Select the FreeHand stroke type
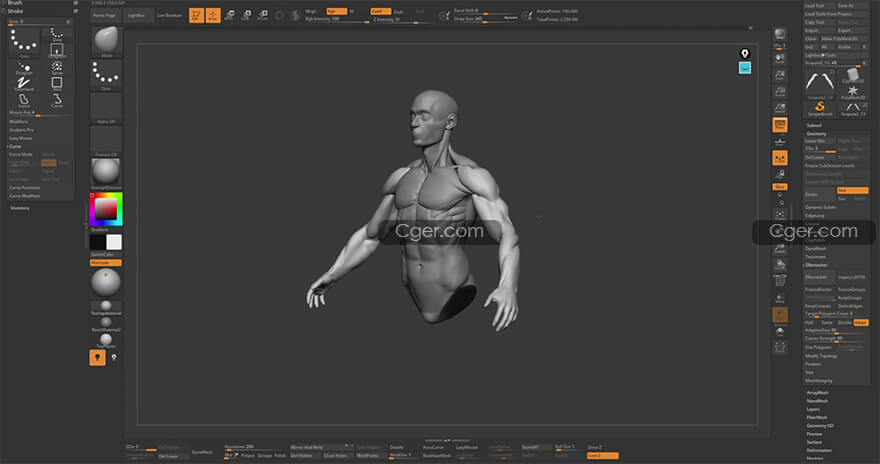880x464 pixels. coord(24,84)
